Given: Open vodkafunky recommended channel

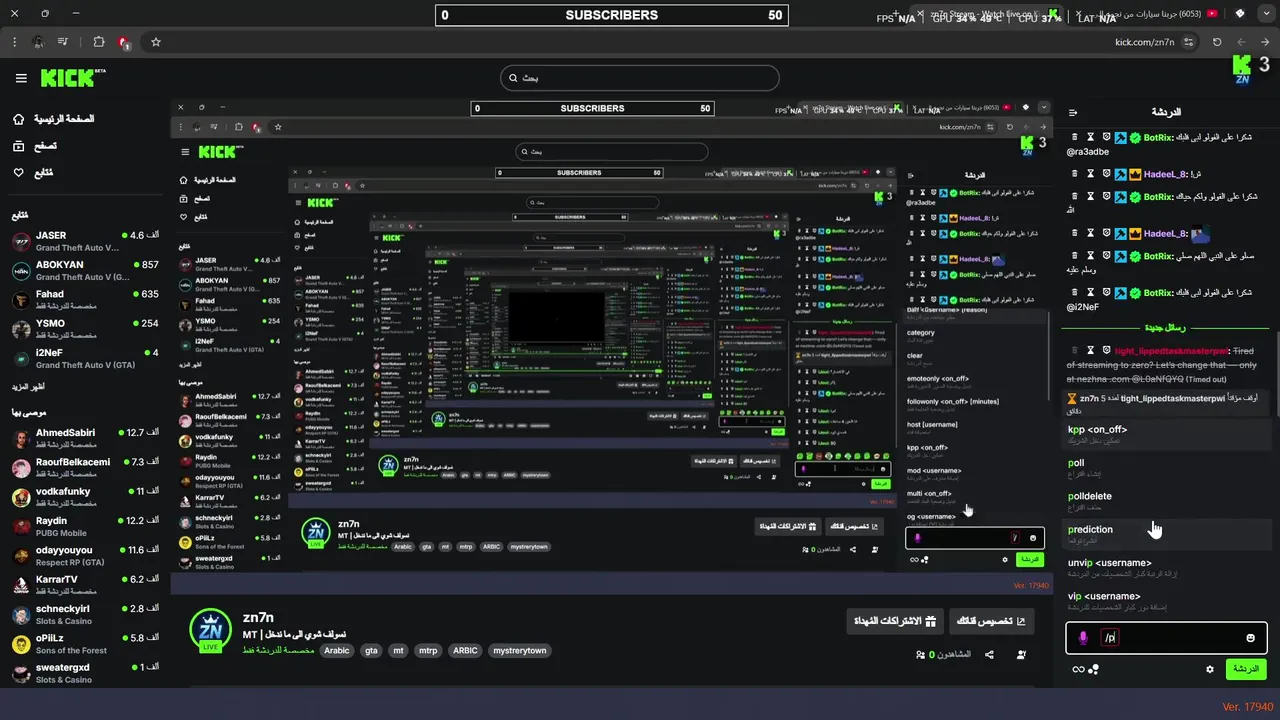Looking at the screenshot, I should 85,496.
